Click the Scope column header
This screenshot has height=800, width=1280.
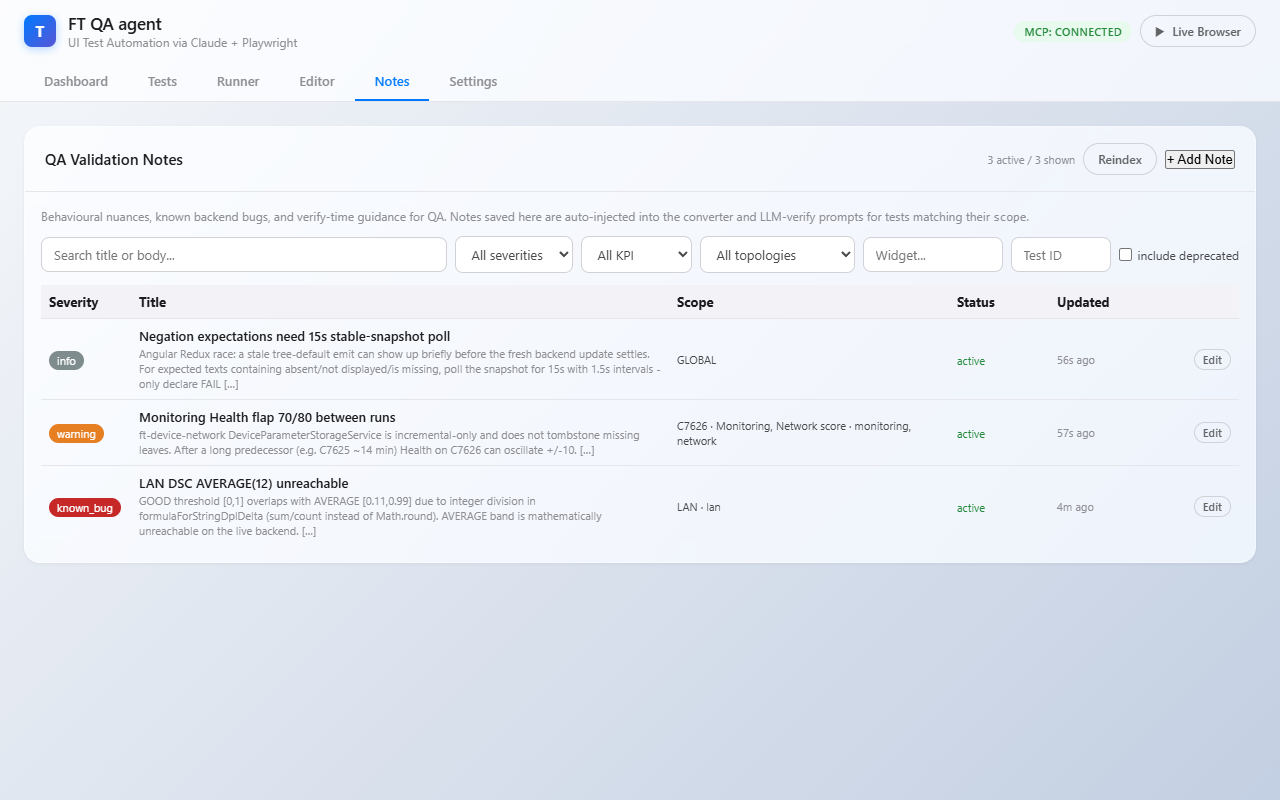tap(695, 302)
